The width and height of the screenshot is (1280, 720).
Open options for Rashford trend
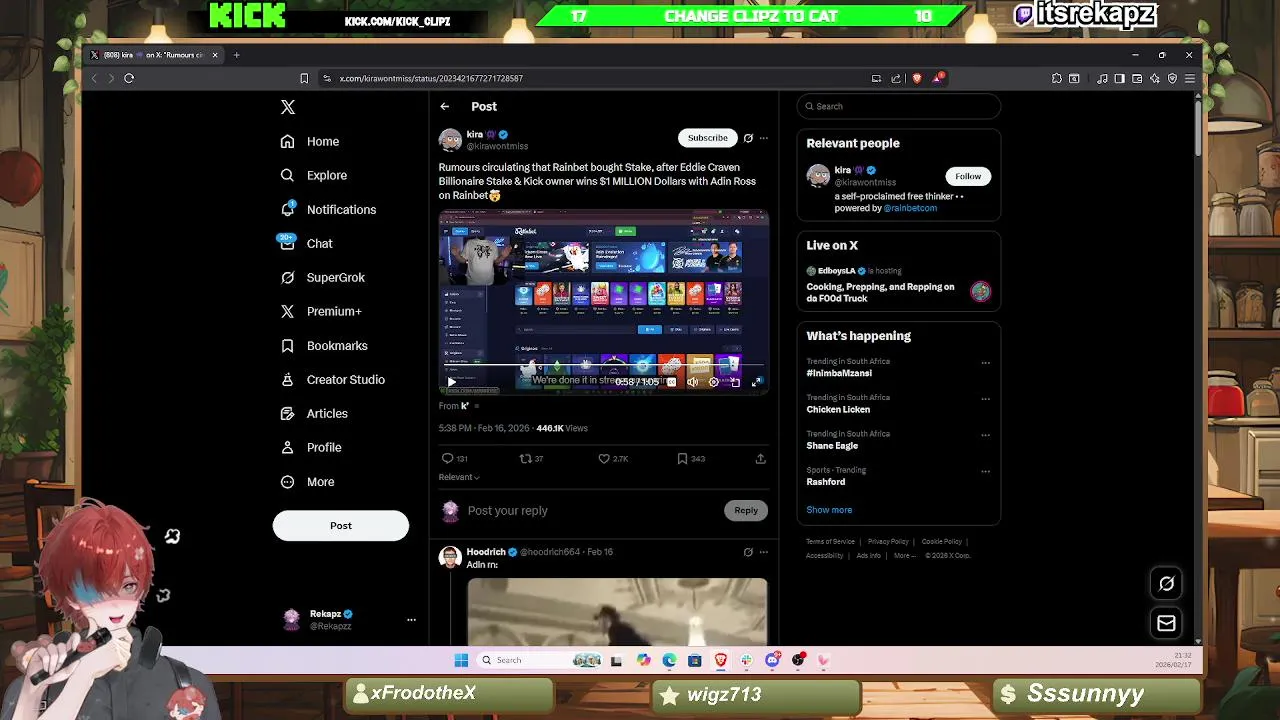coord(986,471)
